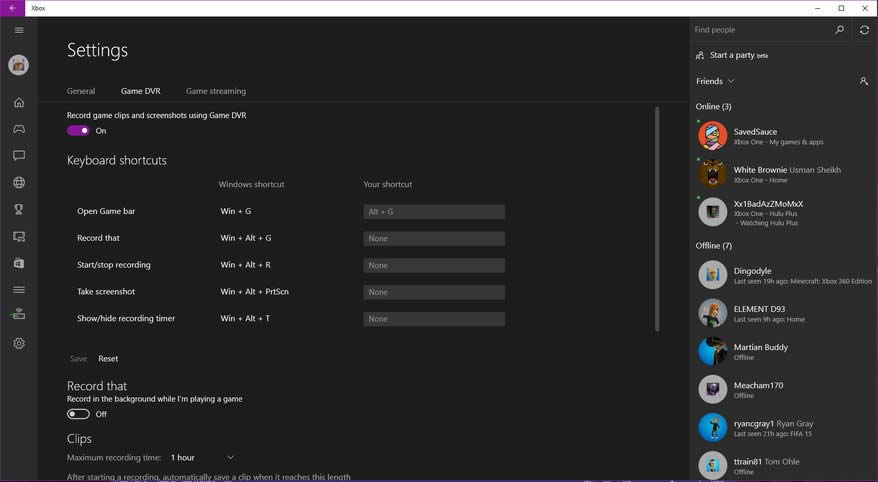Expand the Friends filter dropdown
878x482 pixels.
pos(715,81)
